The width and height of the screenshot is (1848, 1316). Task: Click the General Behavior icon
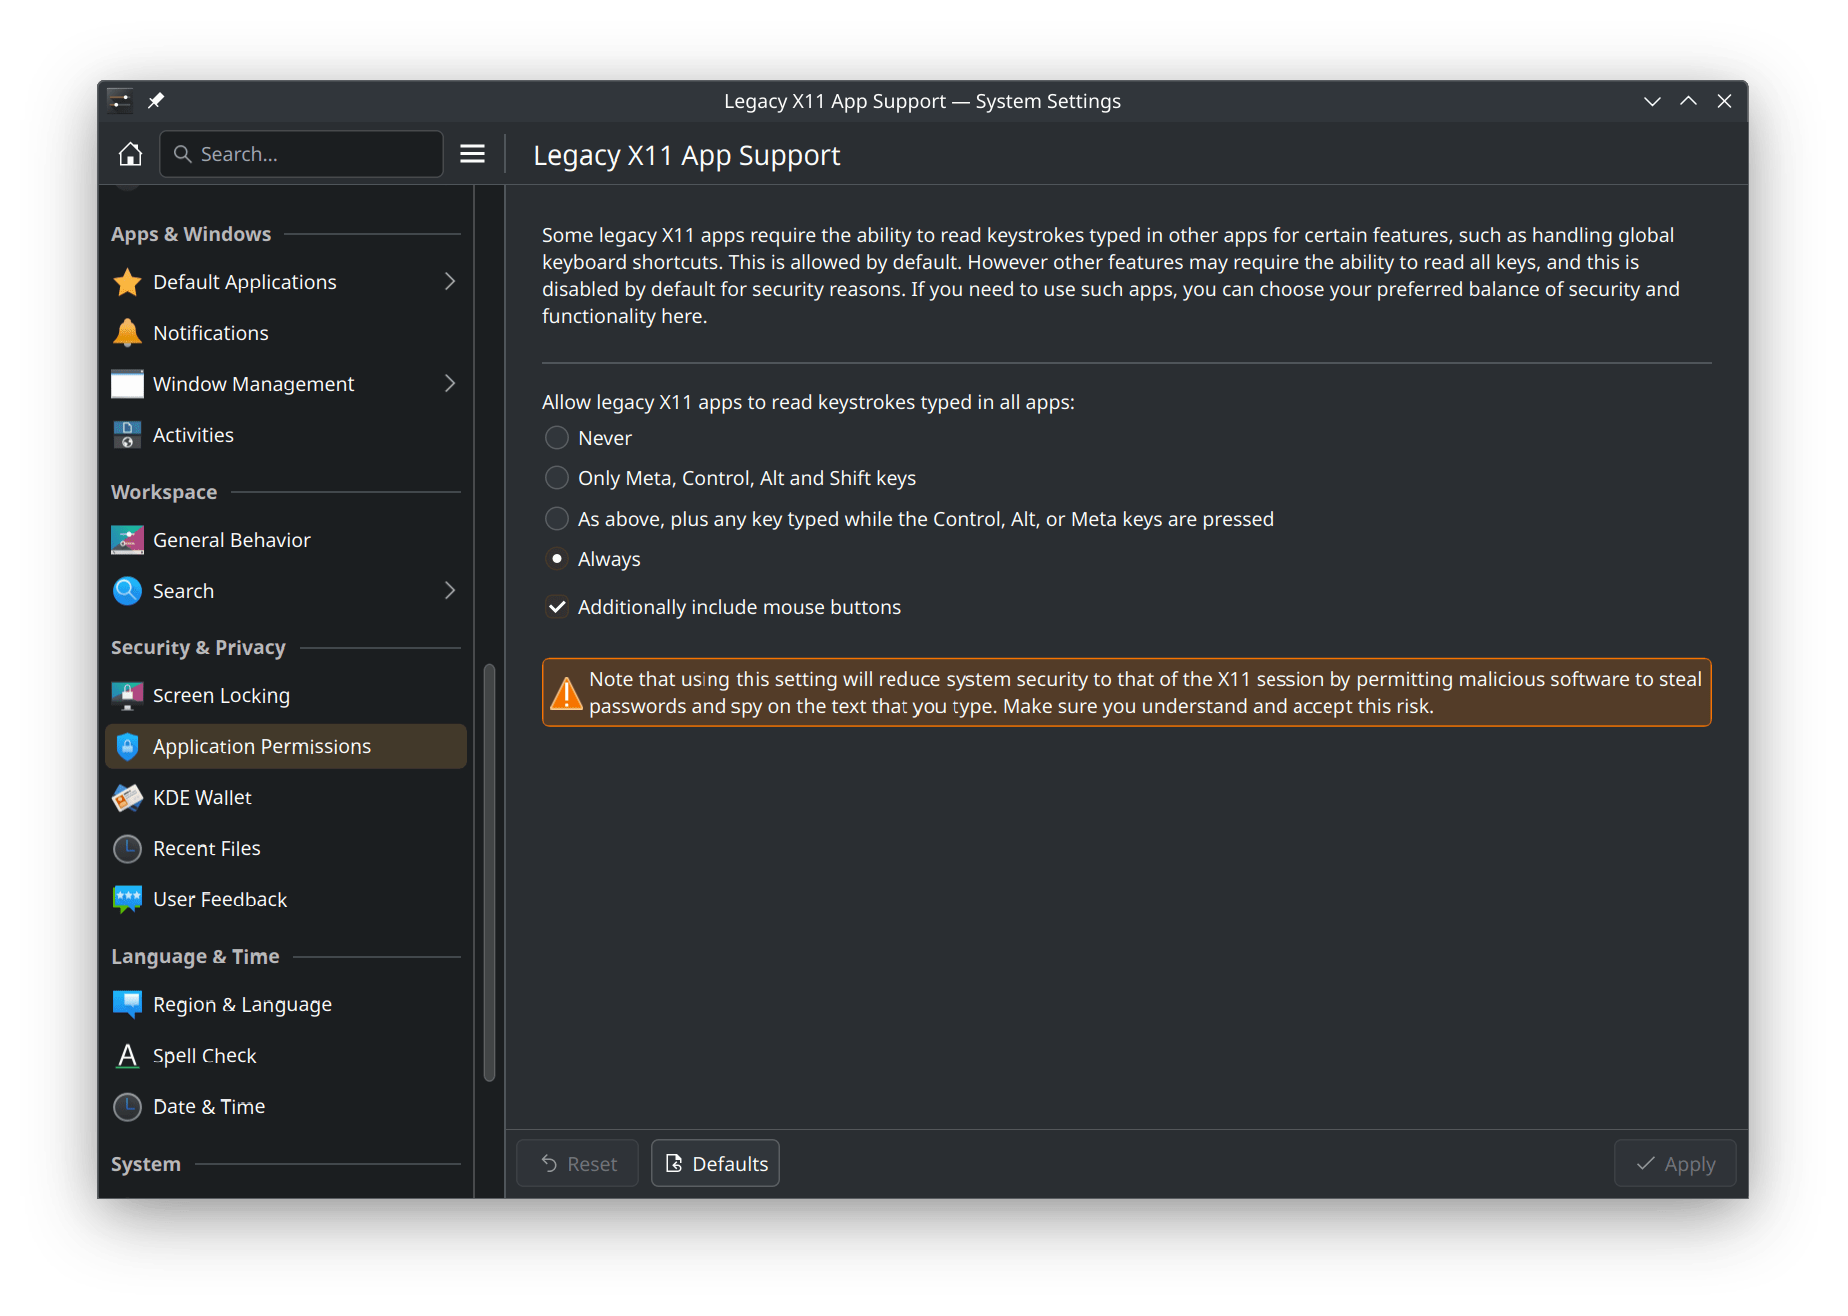click(x=127, y=540)
